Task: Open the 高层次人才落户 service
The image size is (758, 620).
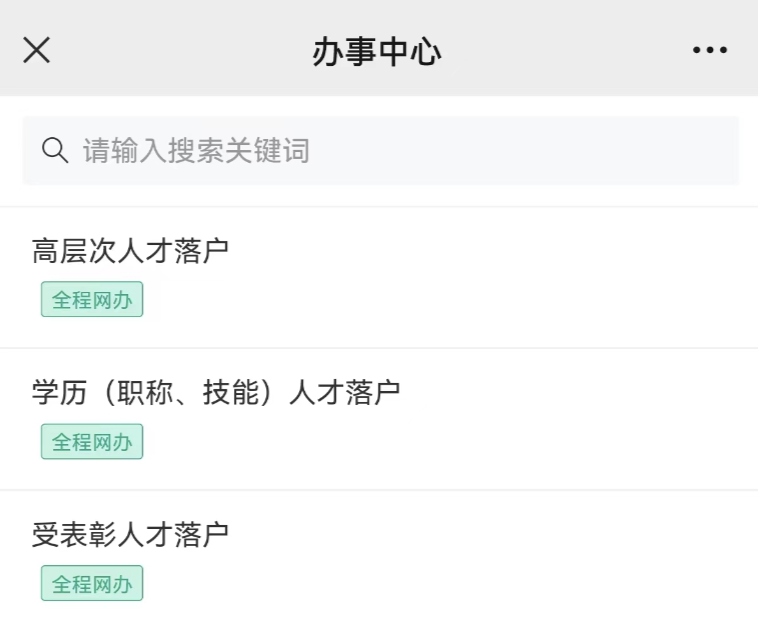Action: click(x=130, y=251)
